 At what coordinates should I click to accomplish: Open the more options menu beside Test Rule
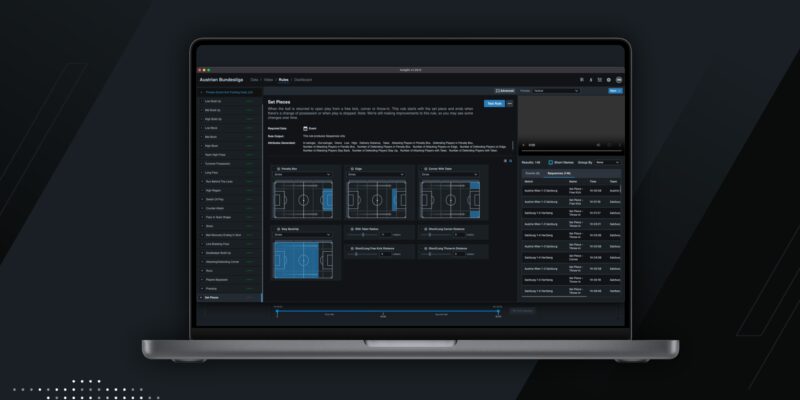point(509,103)
